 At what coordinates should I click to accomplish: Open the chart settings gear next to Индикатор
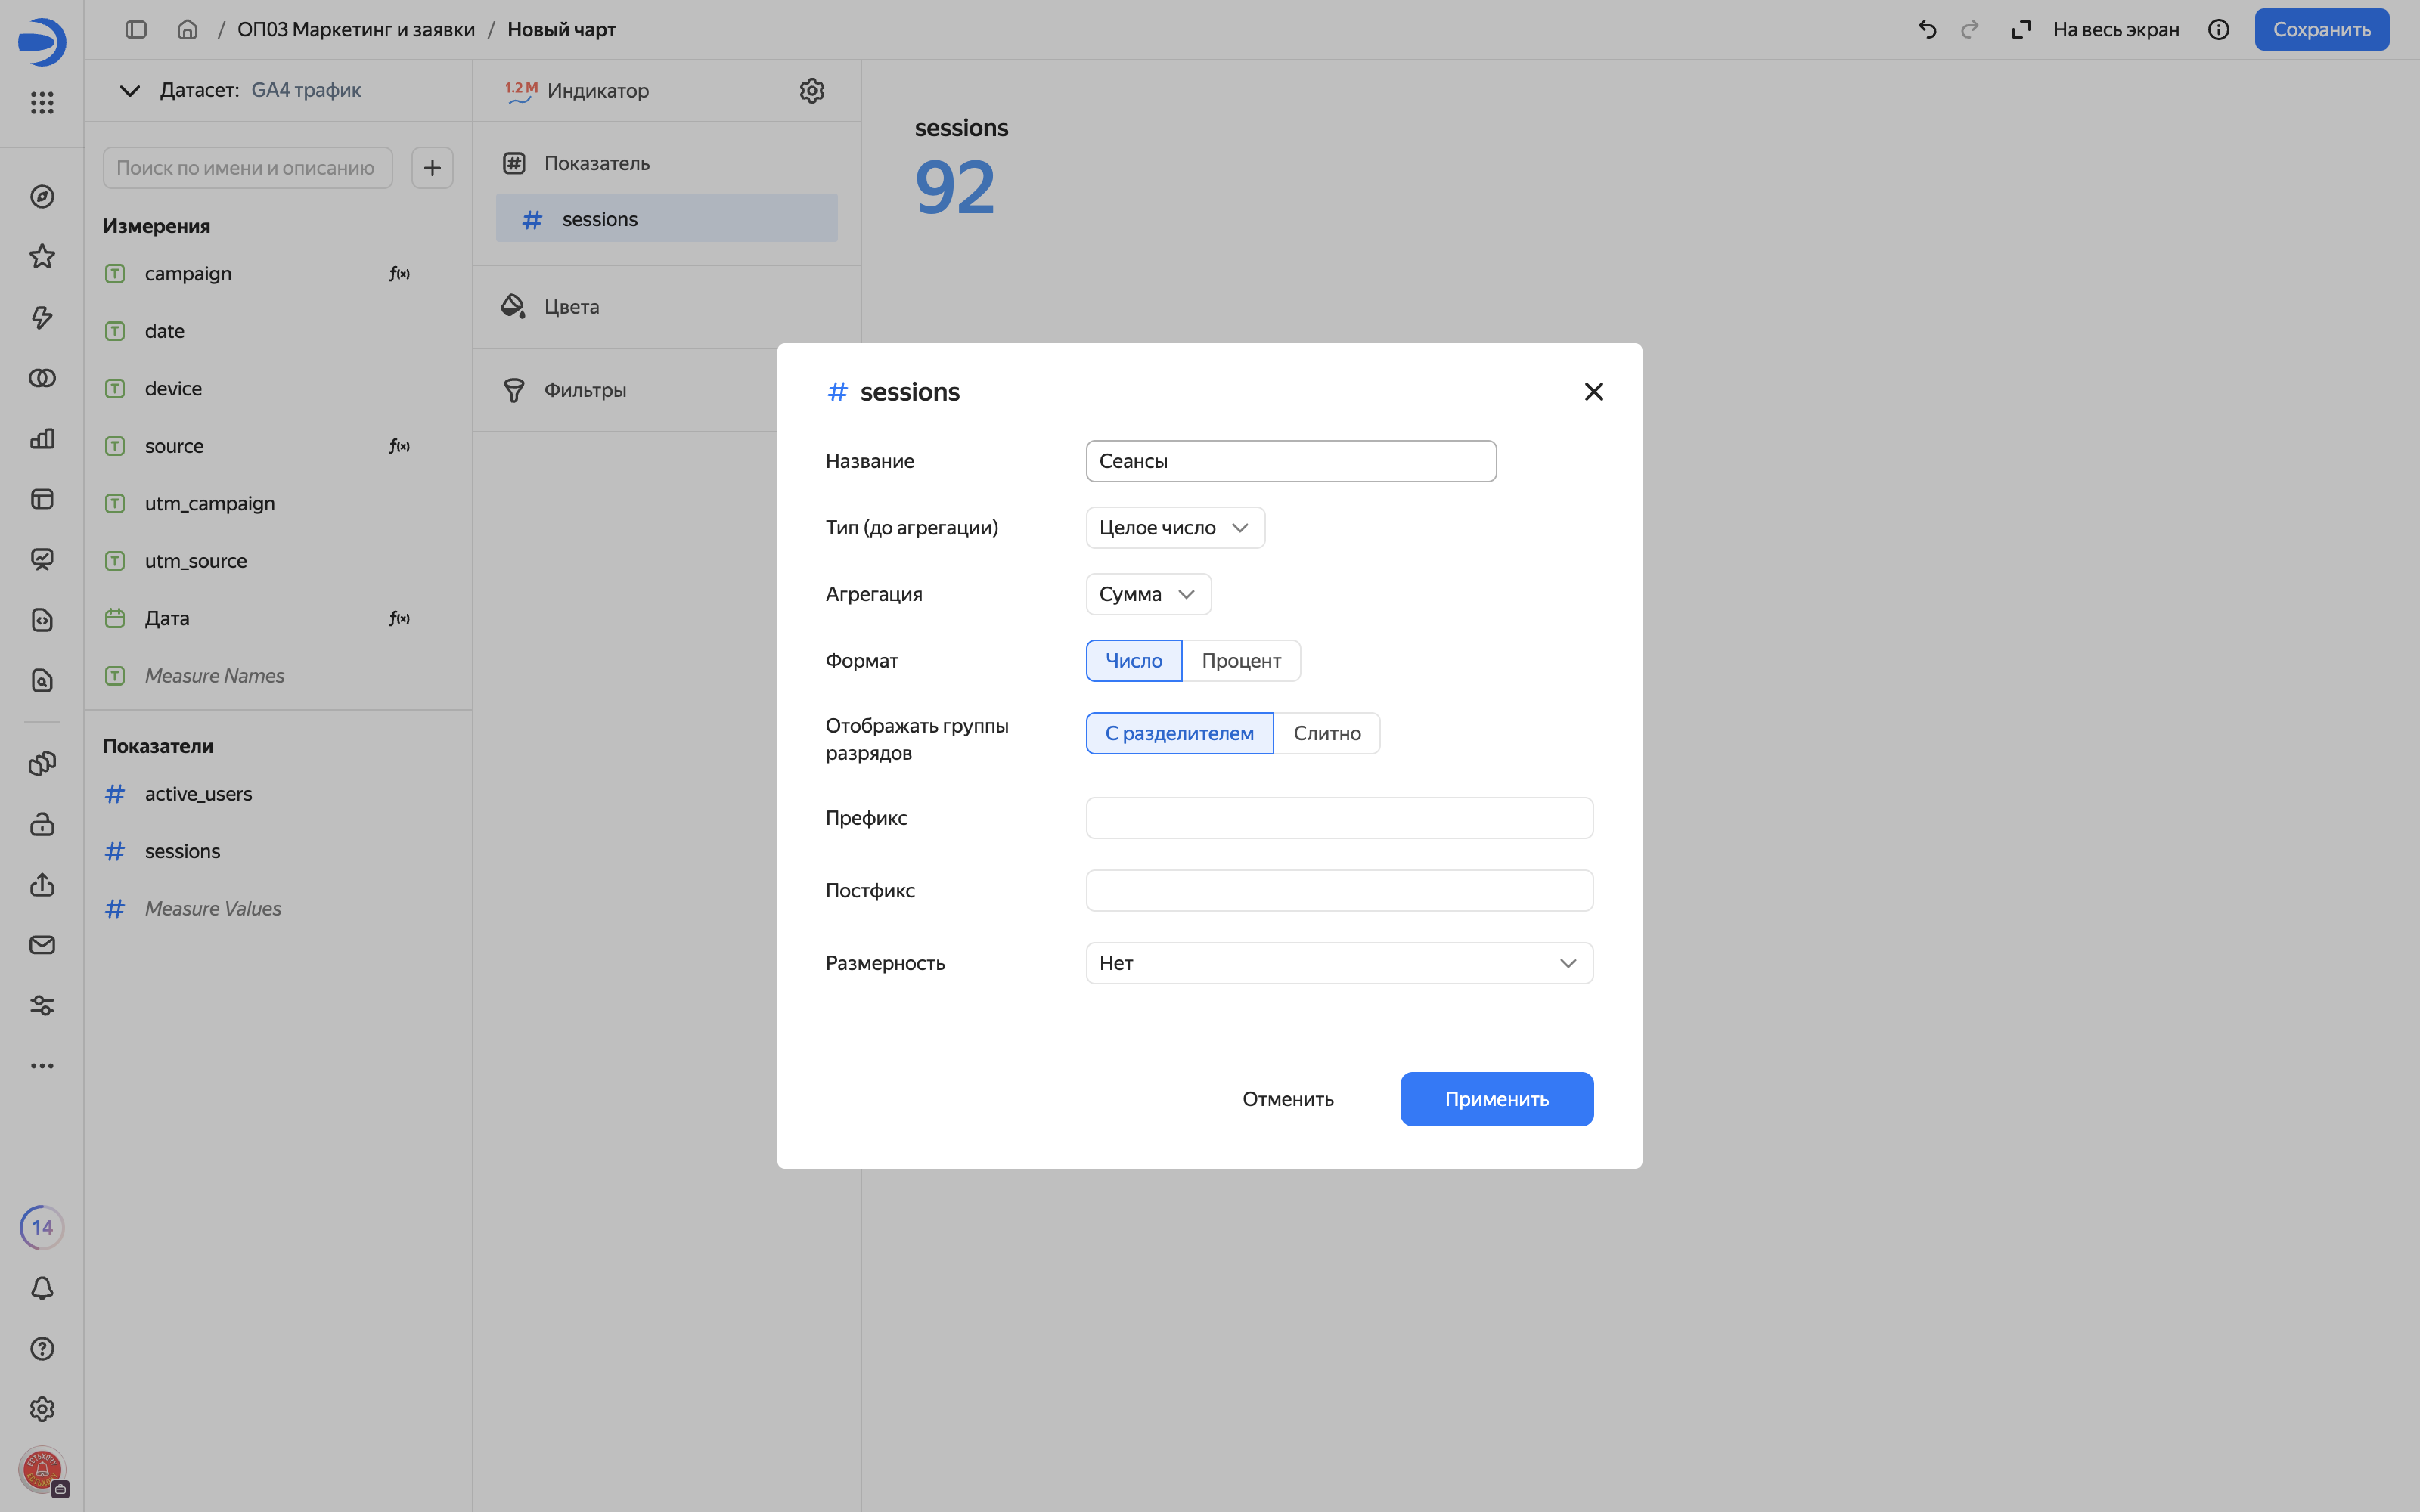(x=812, y=91)
